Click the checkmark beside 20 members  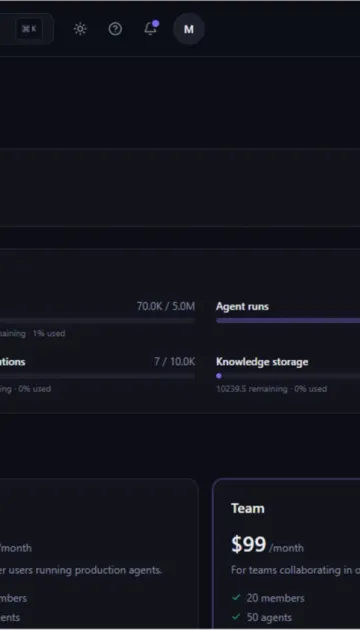(236, 598)
